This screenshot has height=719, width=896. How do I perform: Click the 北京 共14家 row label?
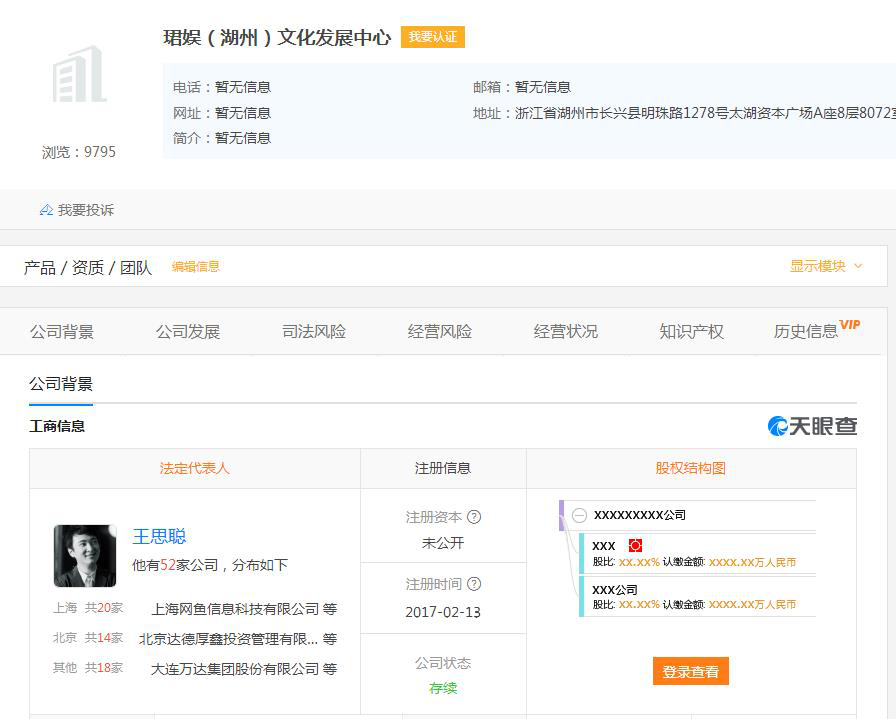[x=88, y=638]
